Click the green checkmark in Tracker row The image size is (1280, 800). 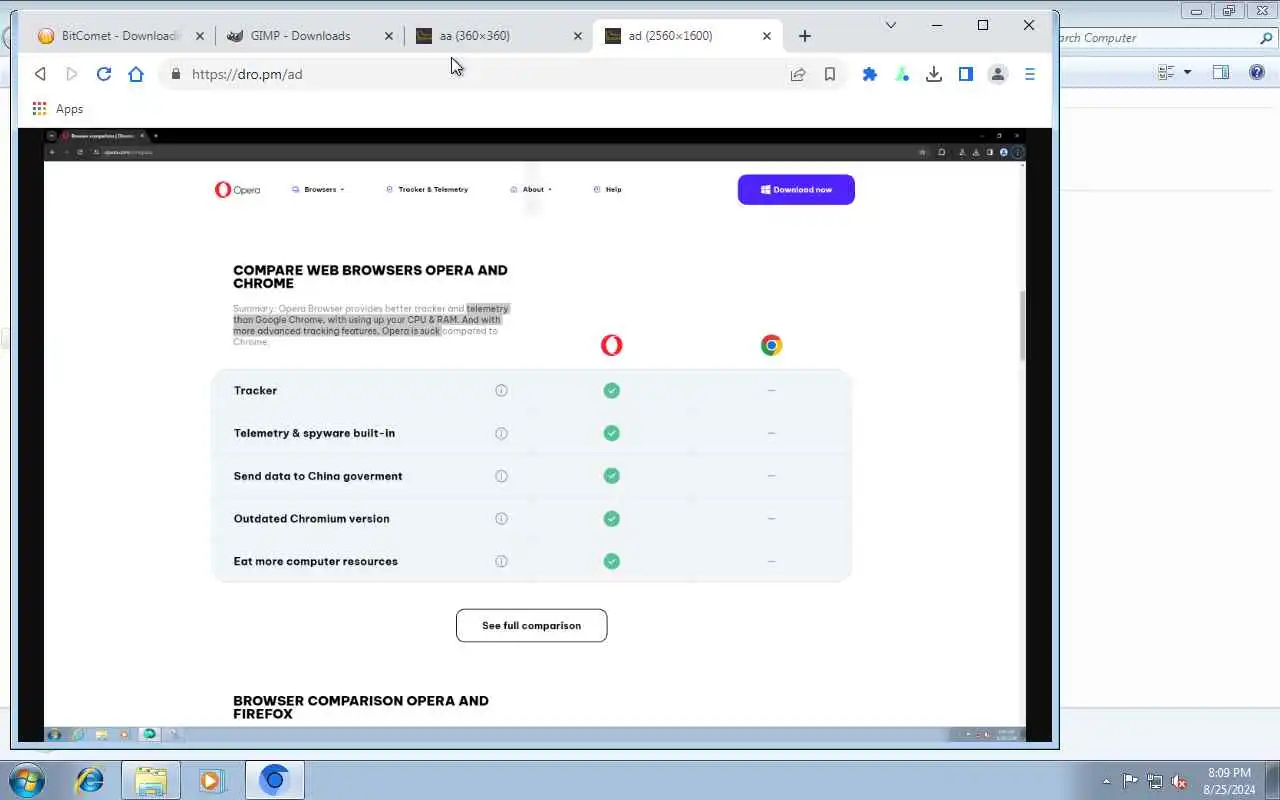coord(611,390)
